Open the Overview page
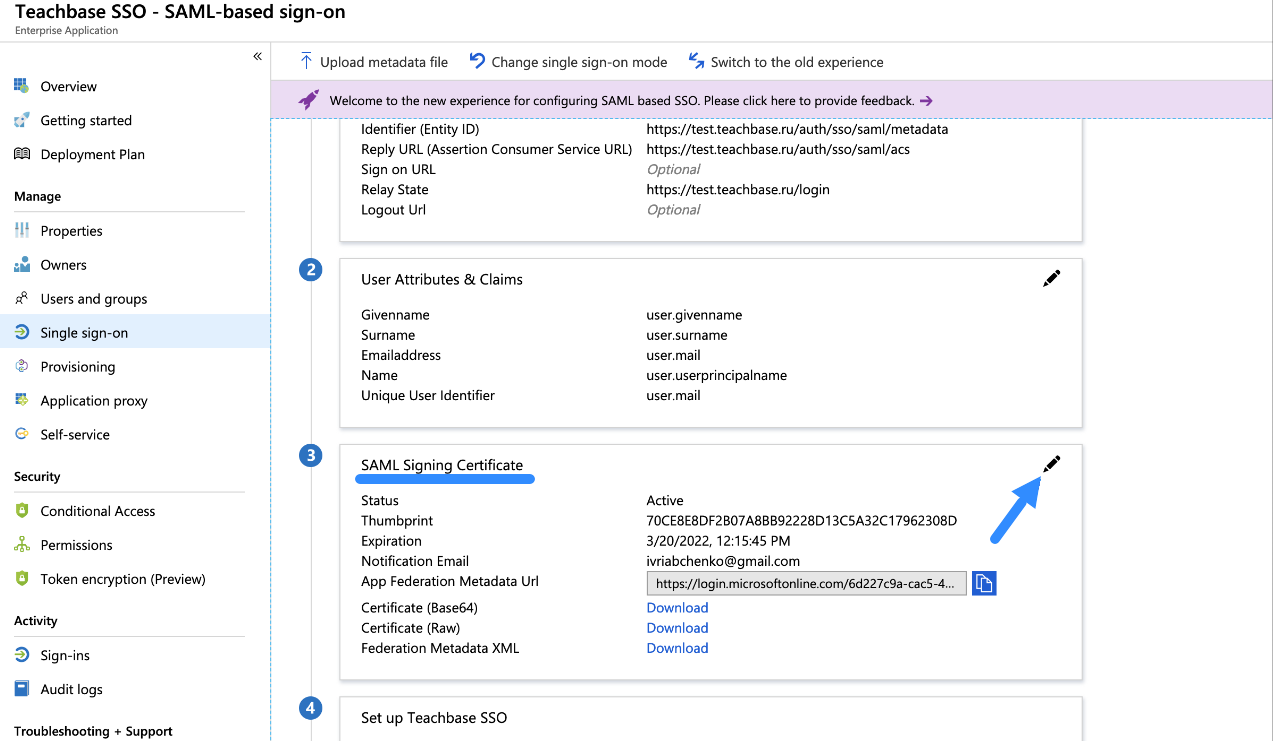 point(69,86)
